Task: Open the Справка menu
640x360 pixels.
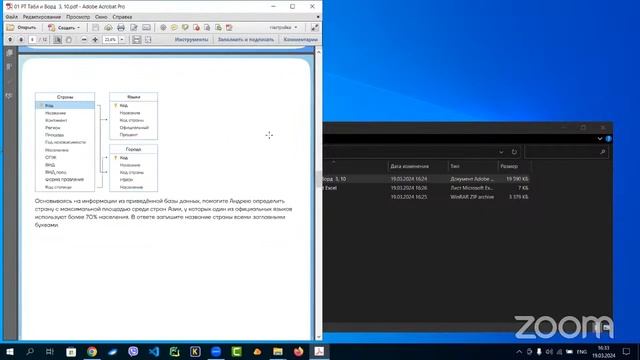Action: [x=122, y=17]
